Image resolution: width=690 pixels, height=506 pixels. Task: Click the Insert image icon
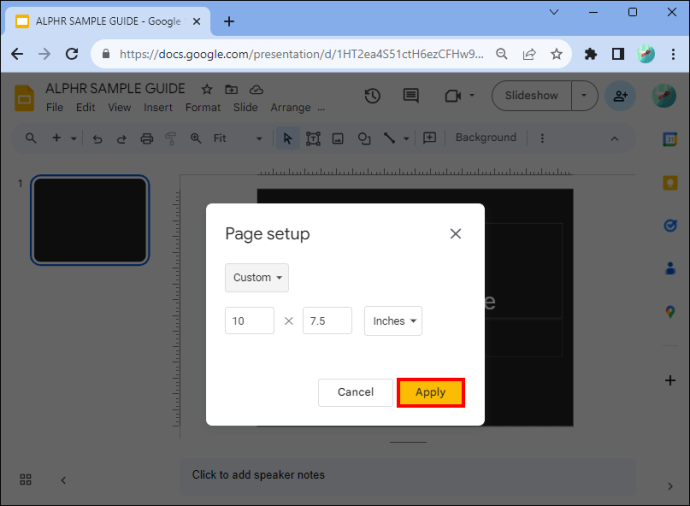[x=338, y=139]
